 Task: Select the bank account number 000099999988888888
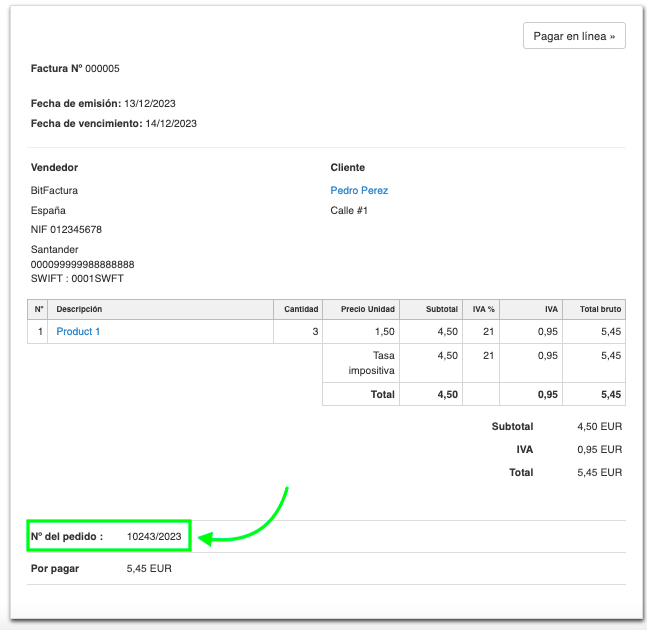[x=82, y=264]
